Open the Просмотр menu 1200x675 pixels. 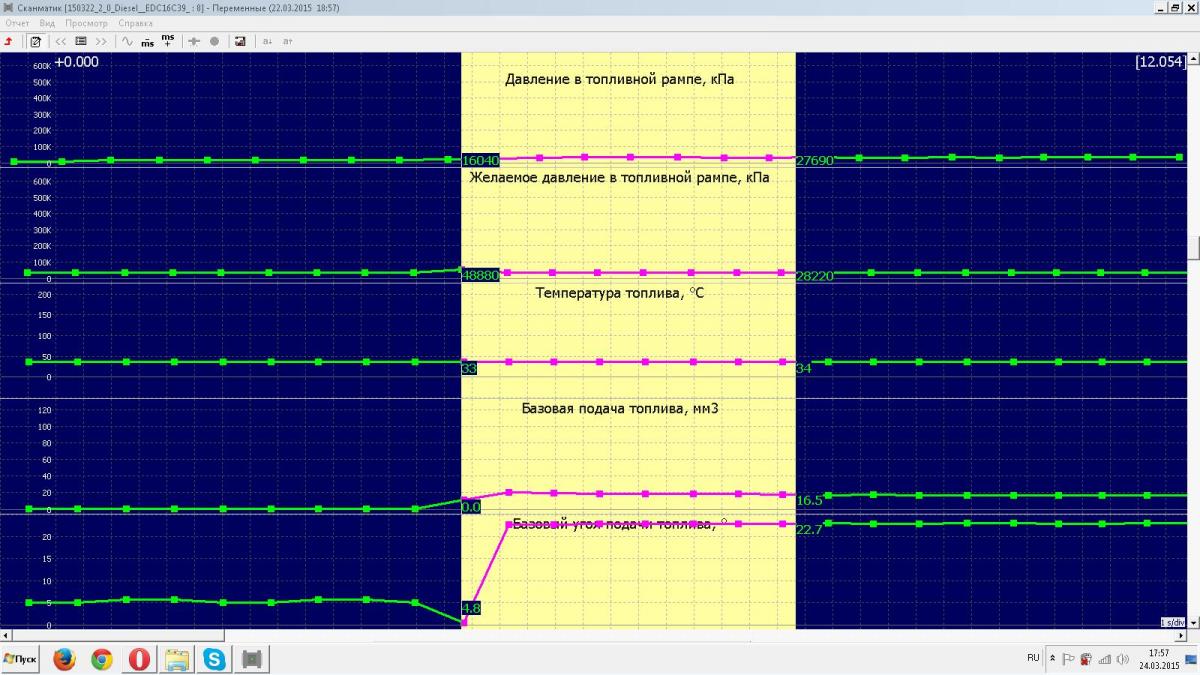click(86, 22)
